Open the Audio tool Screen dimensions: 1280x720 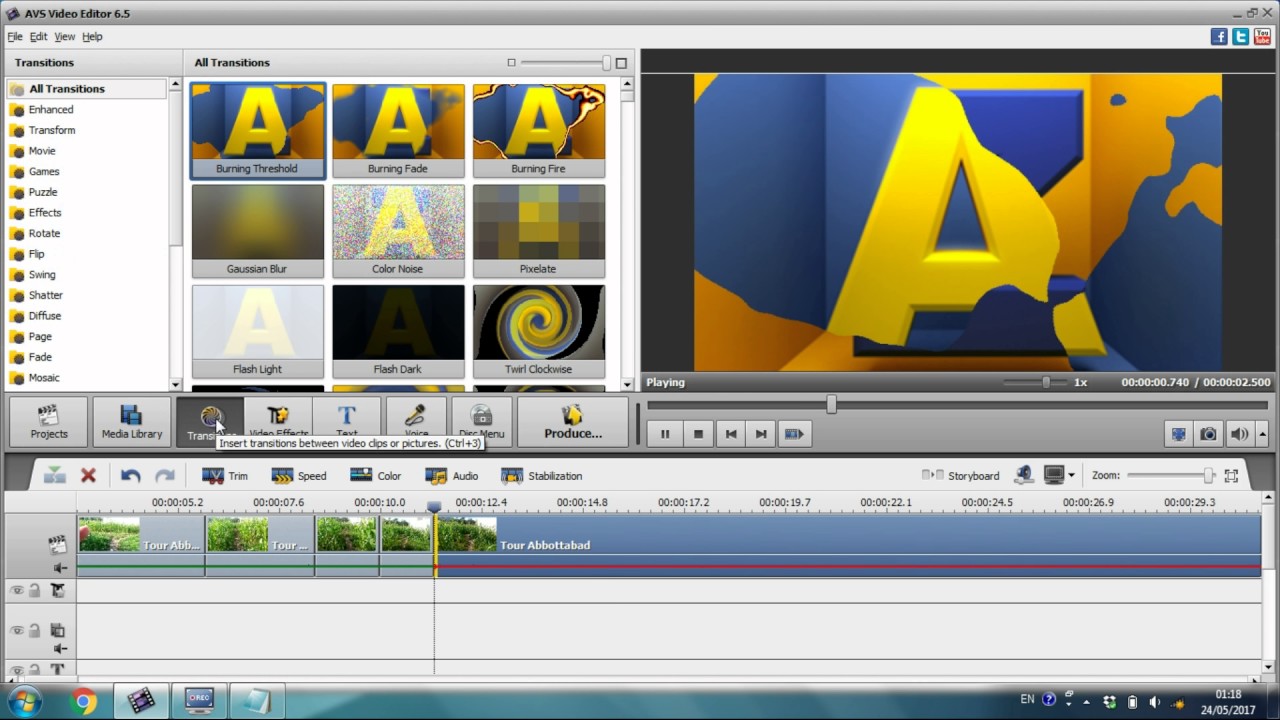(x=452, y=476)
